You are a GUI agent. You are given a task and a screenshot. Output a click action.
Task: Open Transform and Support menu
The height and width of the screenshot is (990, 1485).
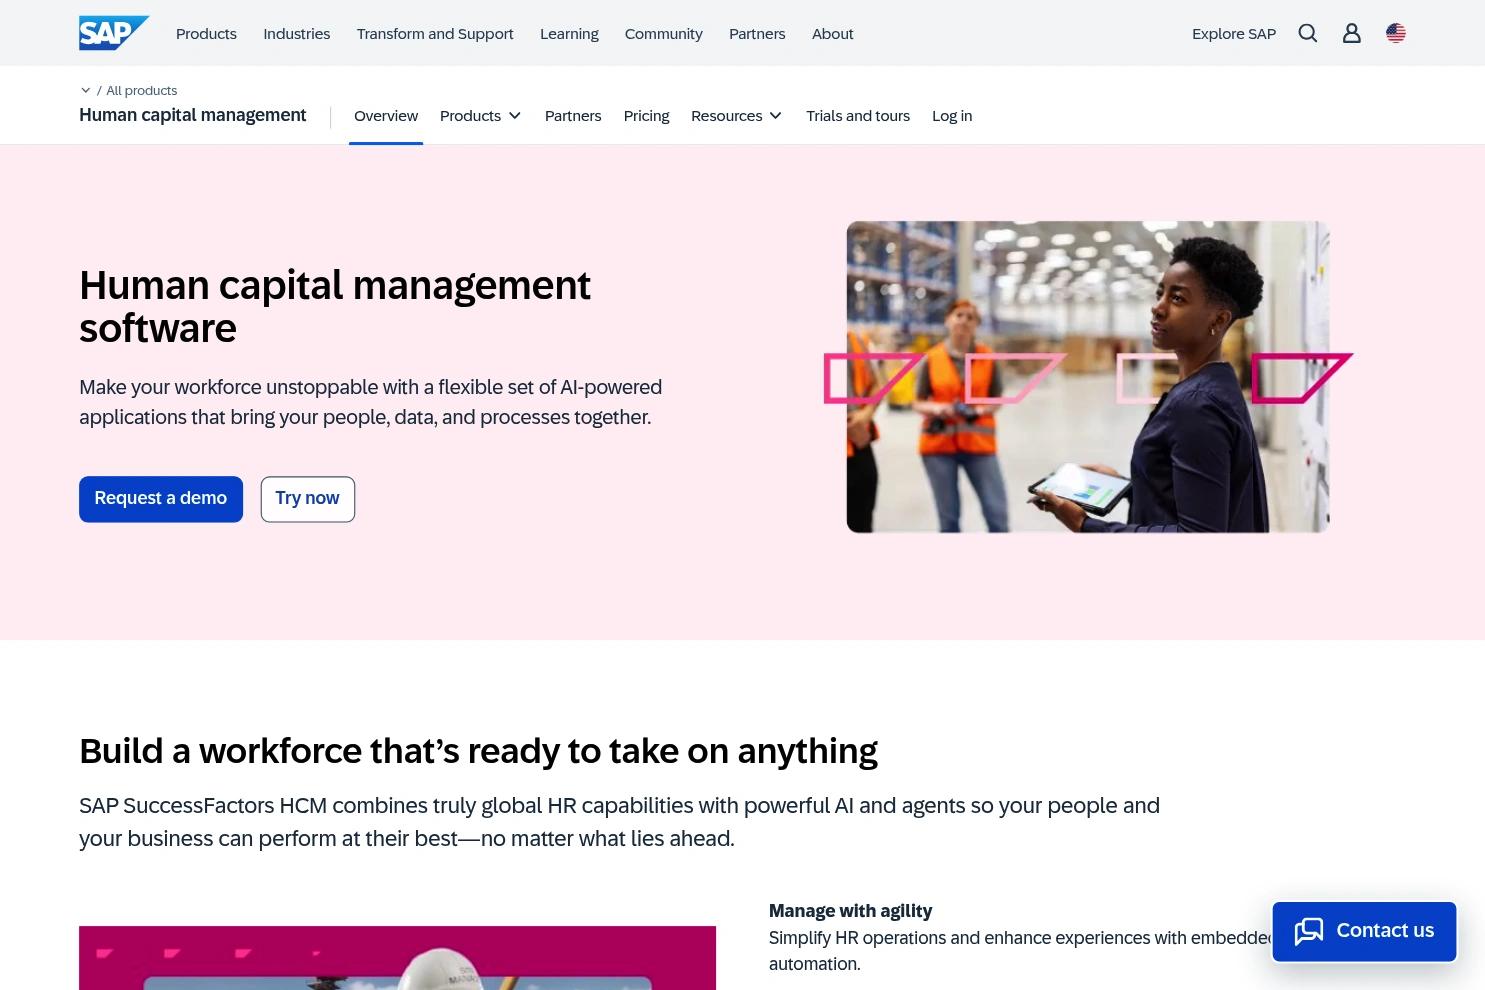(435, 34)
